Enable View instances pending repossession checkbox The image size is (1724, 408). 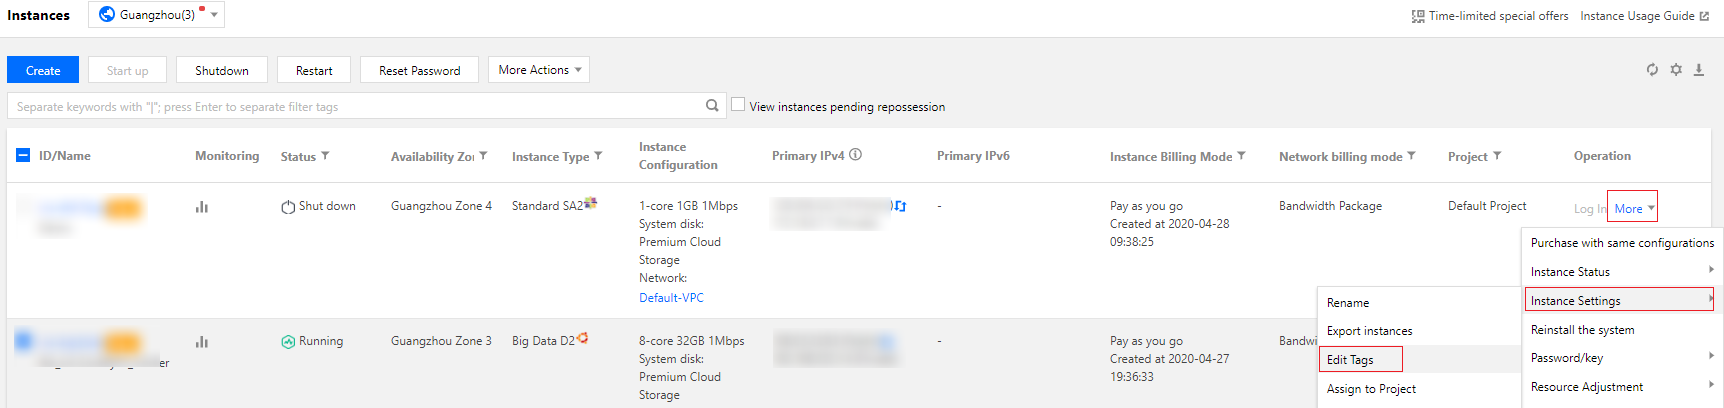(738, 104)
